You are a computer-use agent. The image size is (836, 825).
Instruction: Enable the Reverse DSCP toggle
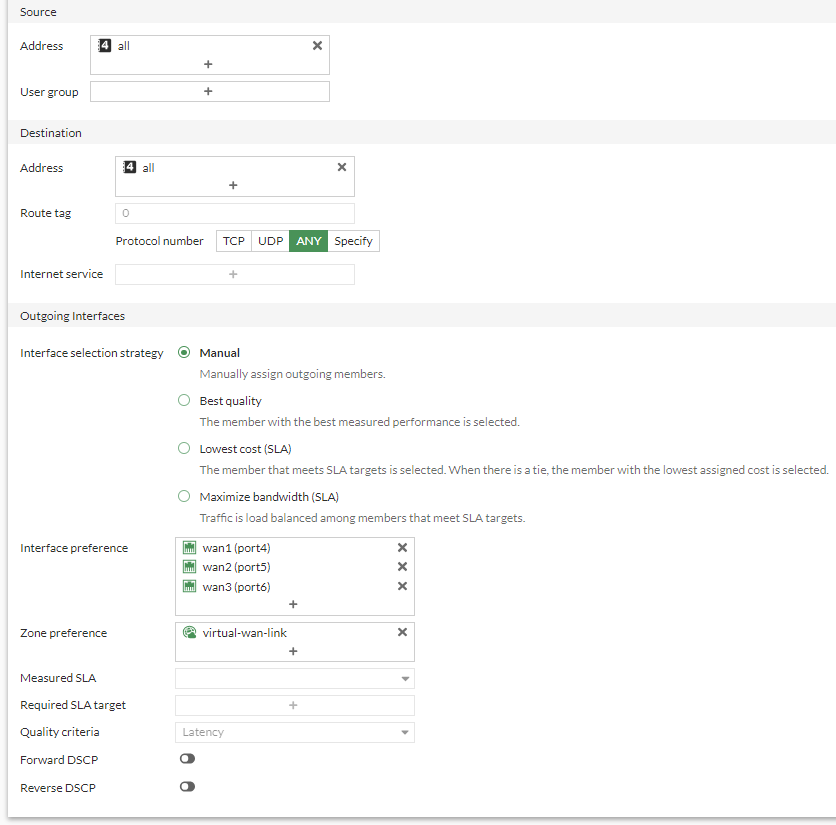pos(187,787)
